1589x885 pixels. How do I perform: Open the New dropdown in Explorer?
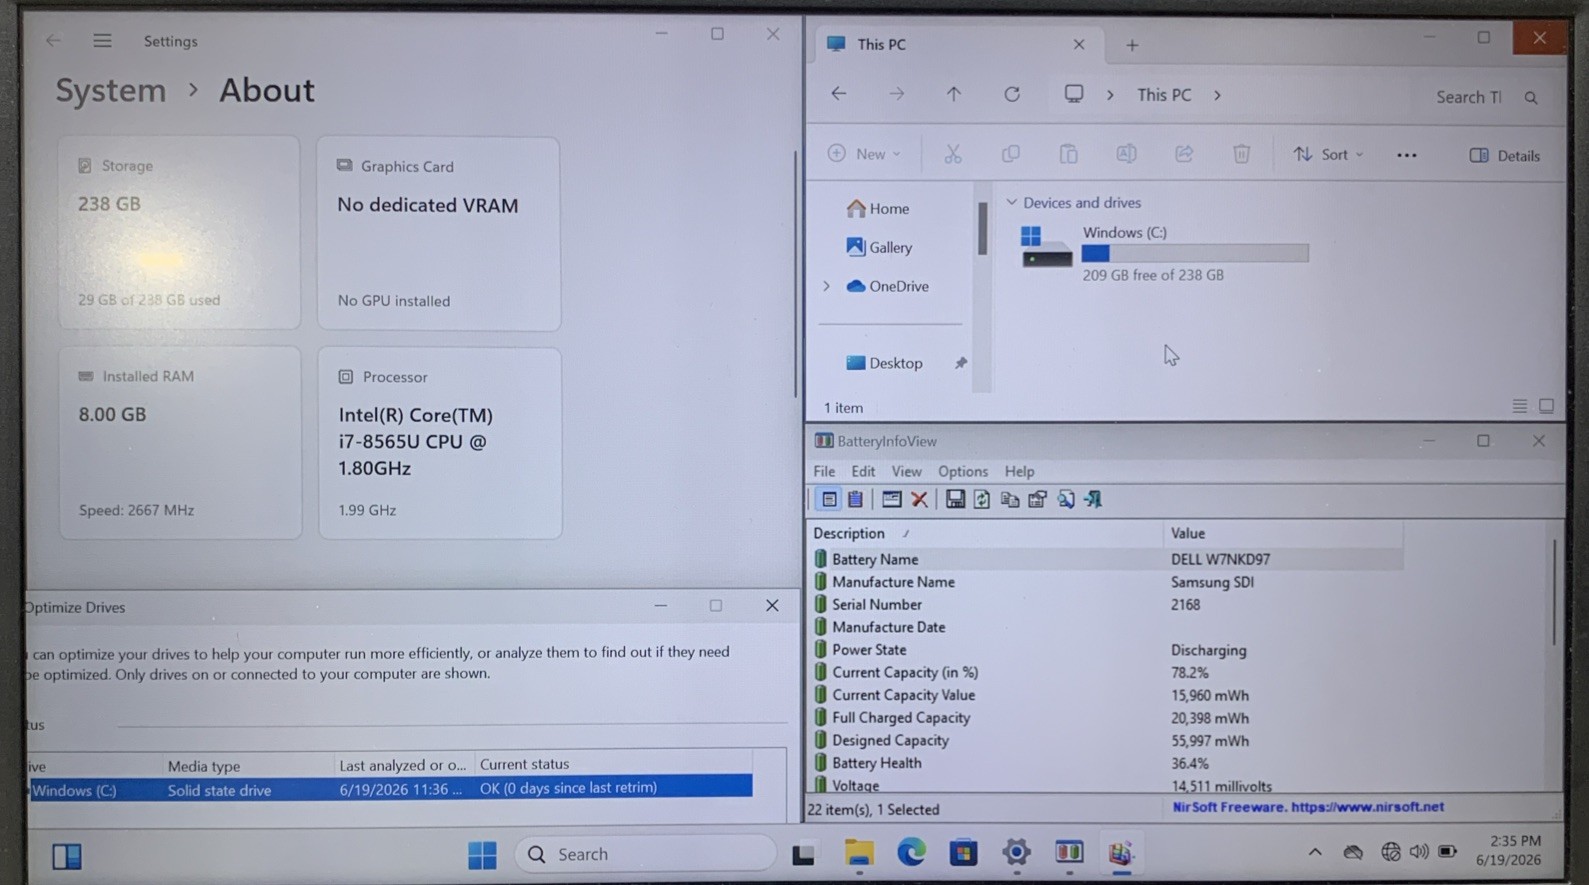click(864, 154)
